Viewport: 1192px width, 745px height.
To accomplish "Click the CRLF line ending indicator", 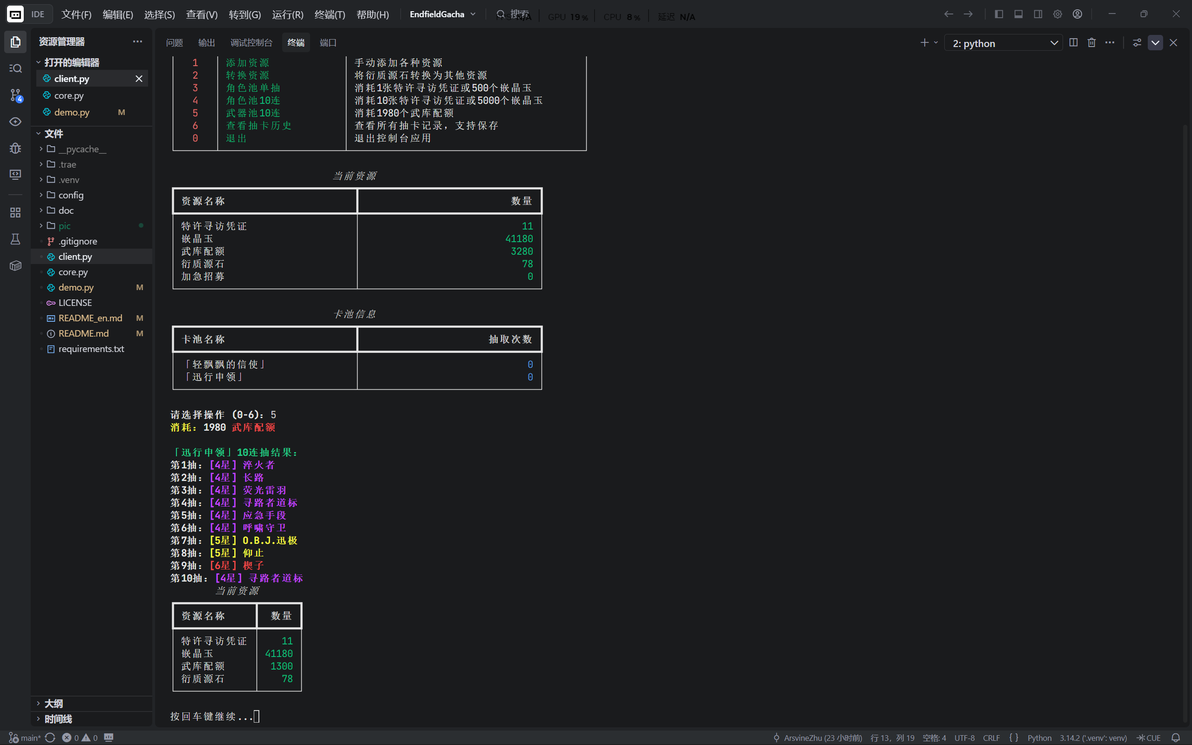I will [x=991, y=737].
